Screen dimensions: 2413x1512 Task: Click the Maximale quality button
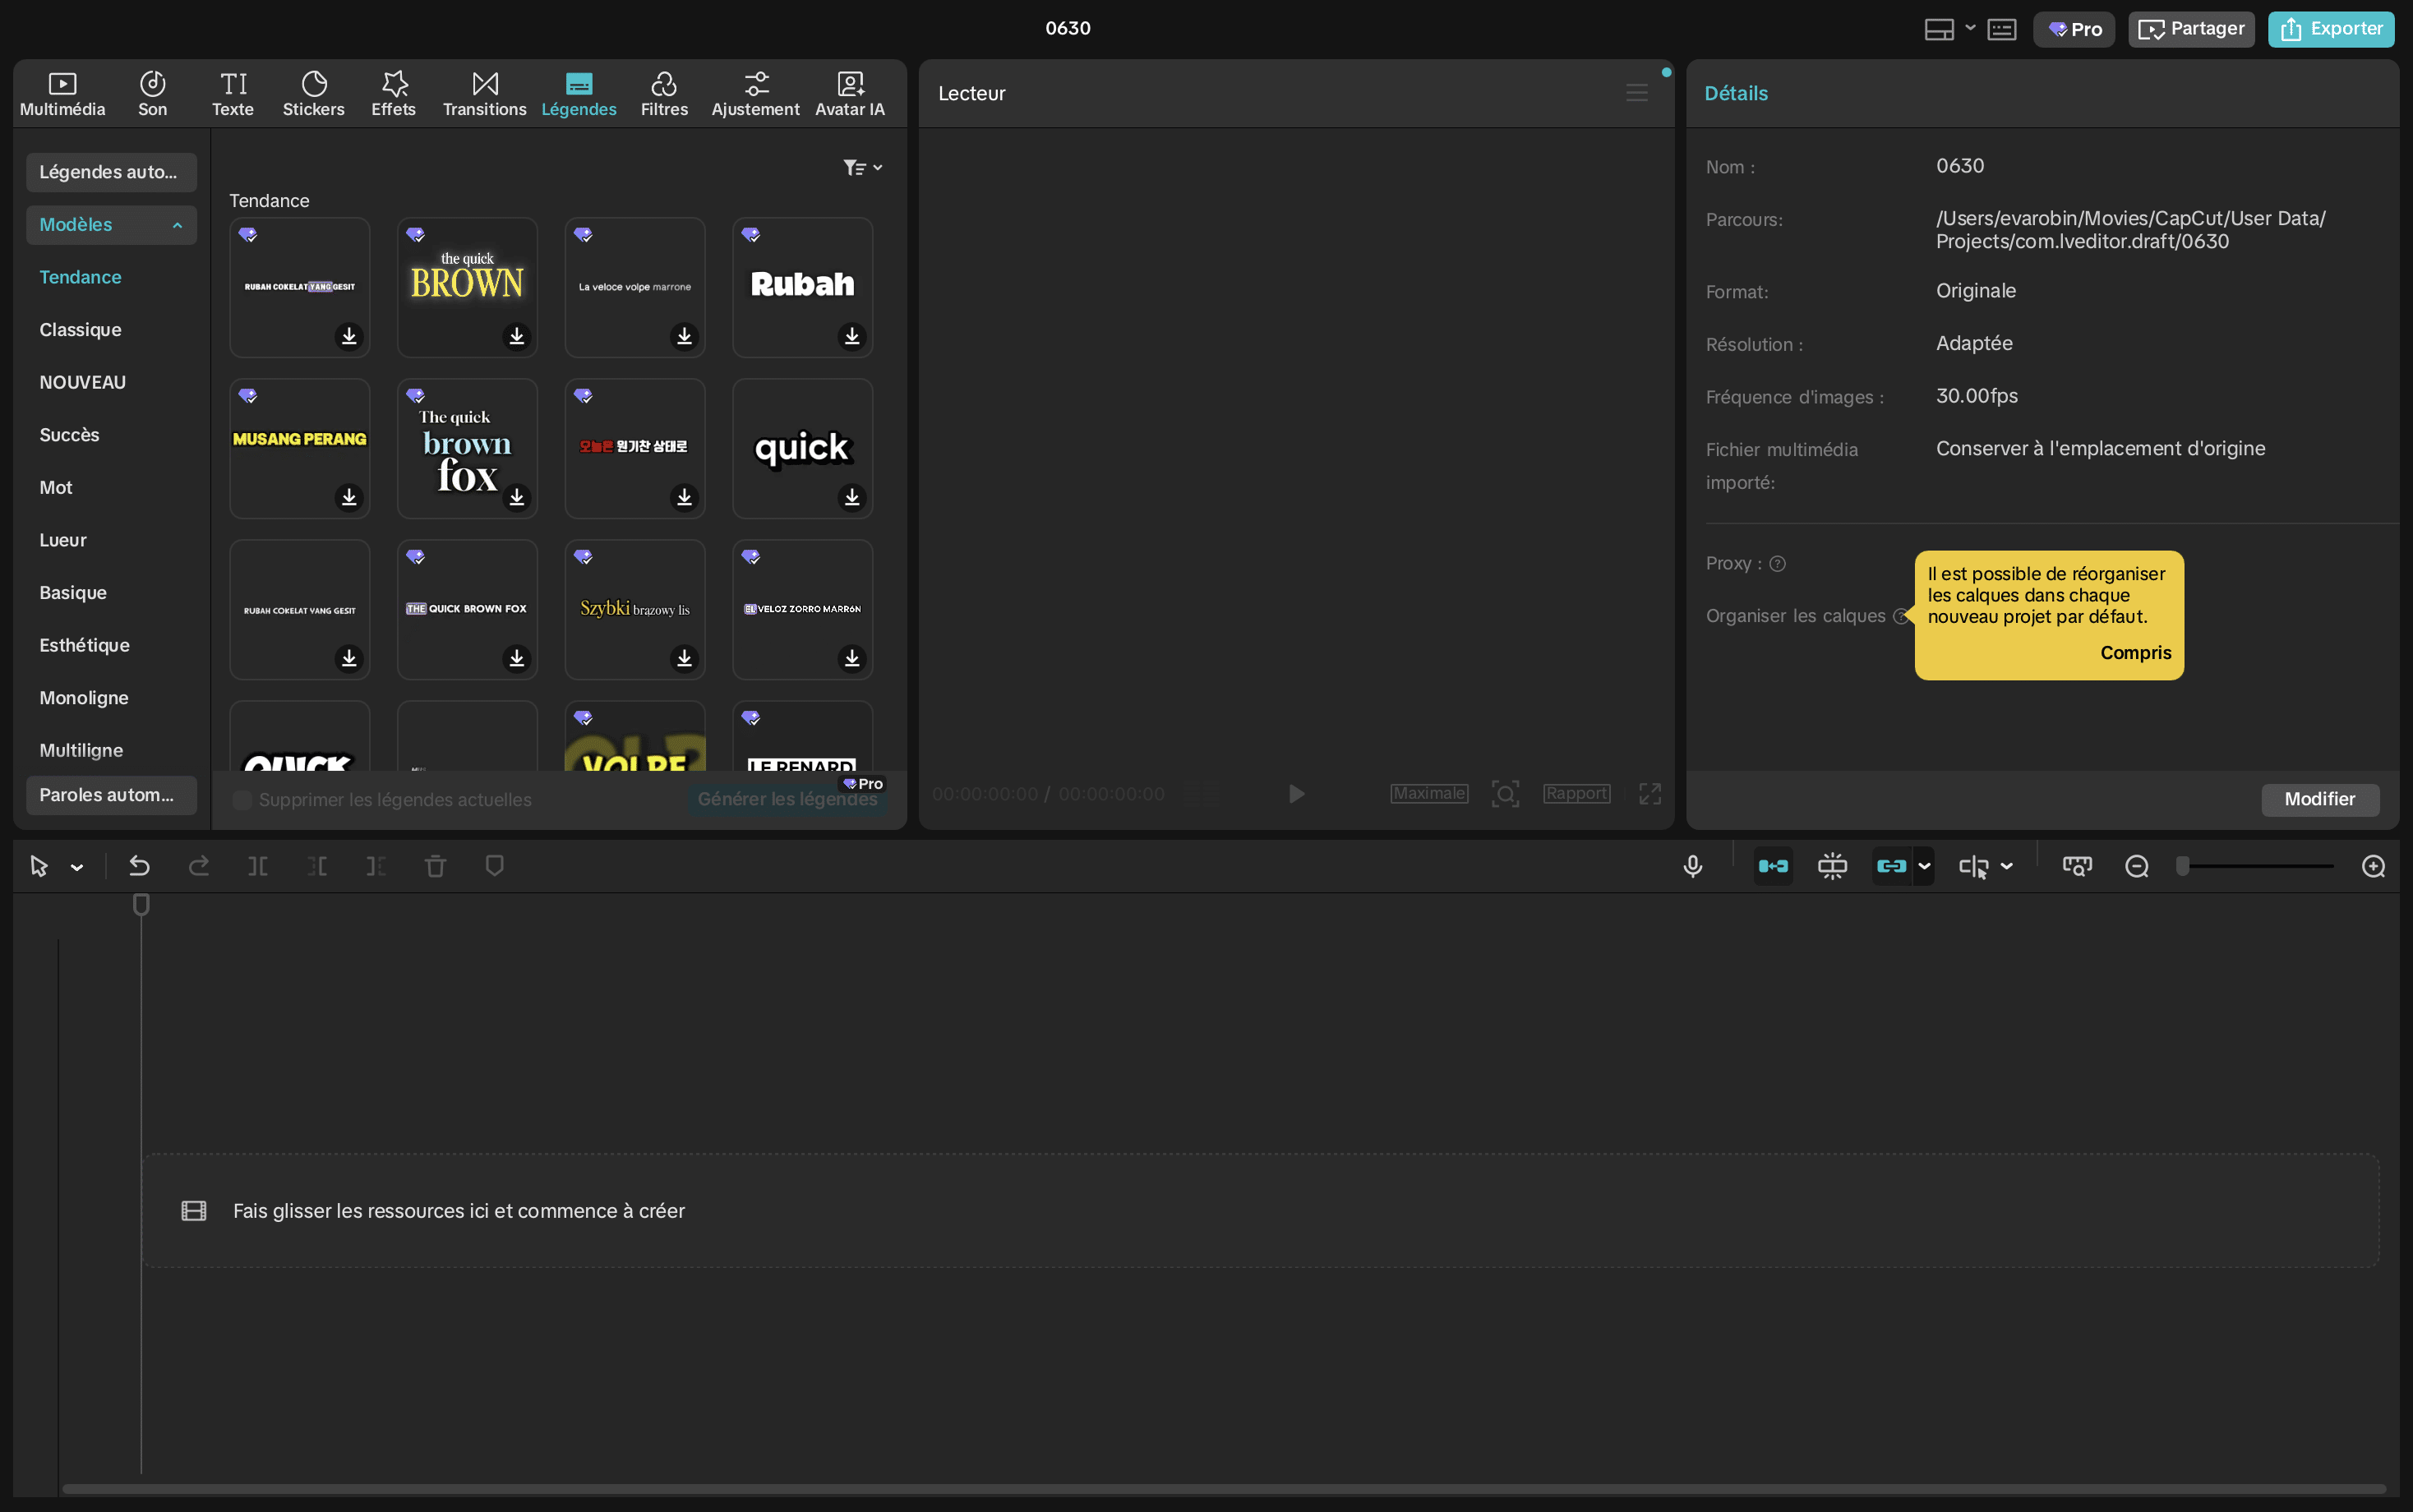click(x=1429, y=793)
